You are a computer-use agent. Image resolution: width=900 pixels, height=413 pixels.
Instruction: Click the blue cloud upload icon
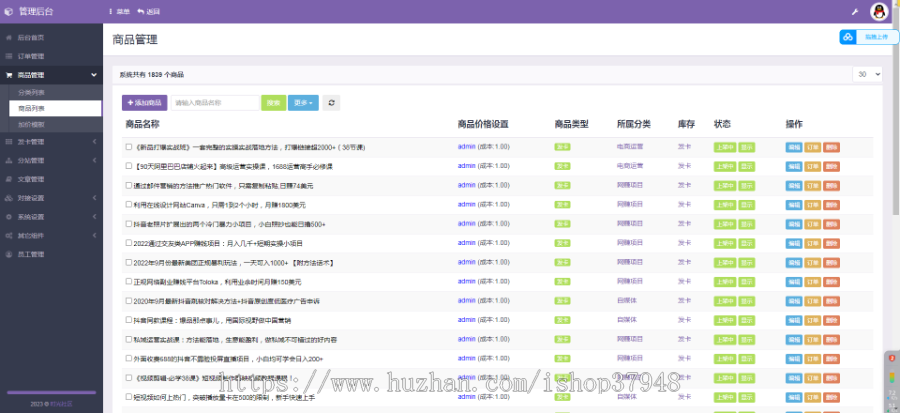848,37
